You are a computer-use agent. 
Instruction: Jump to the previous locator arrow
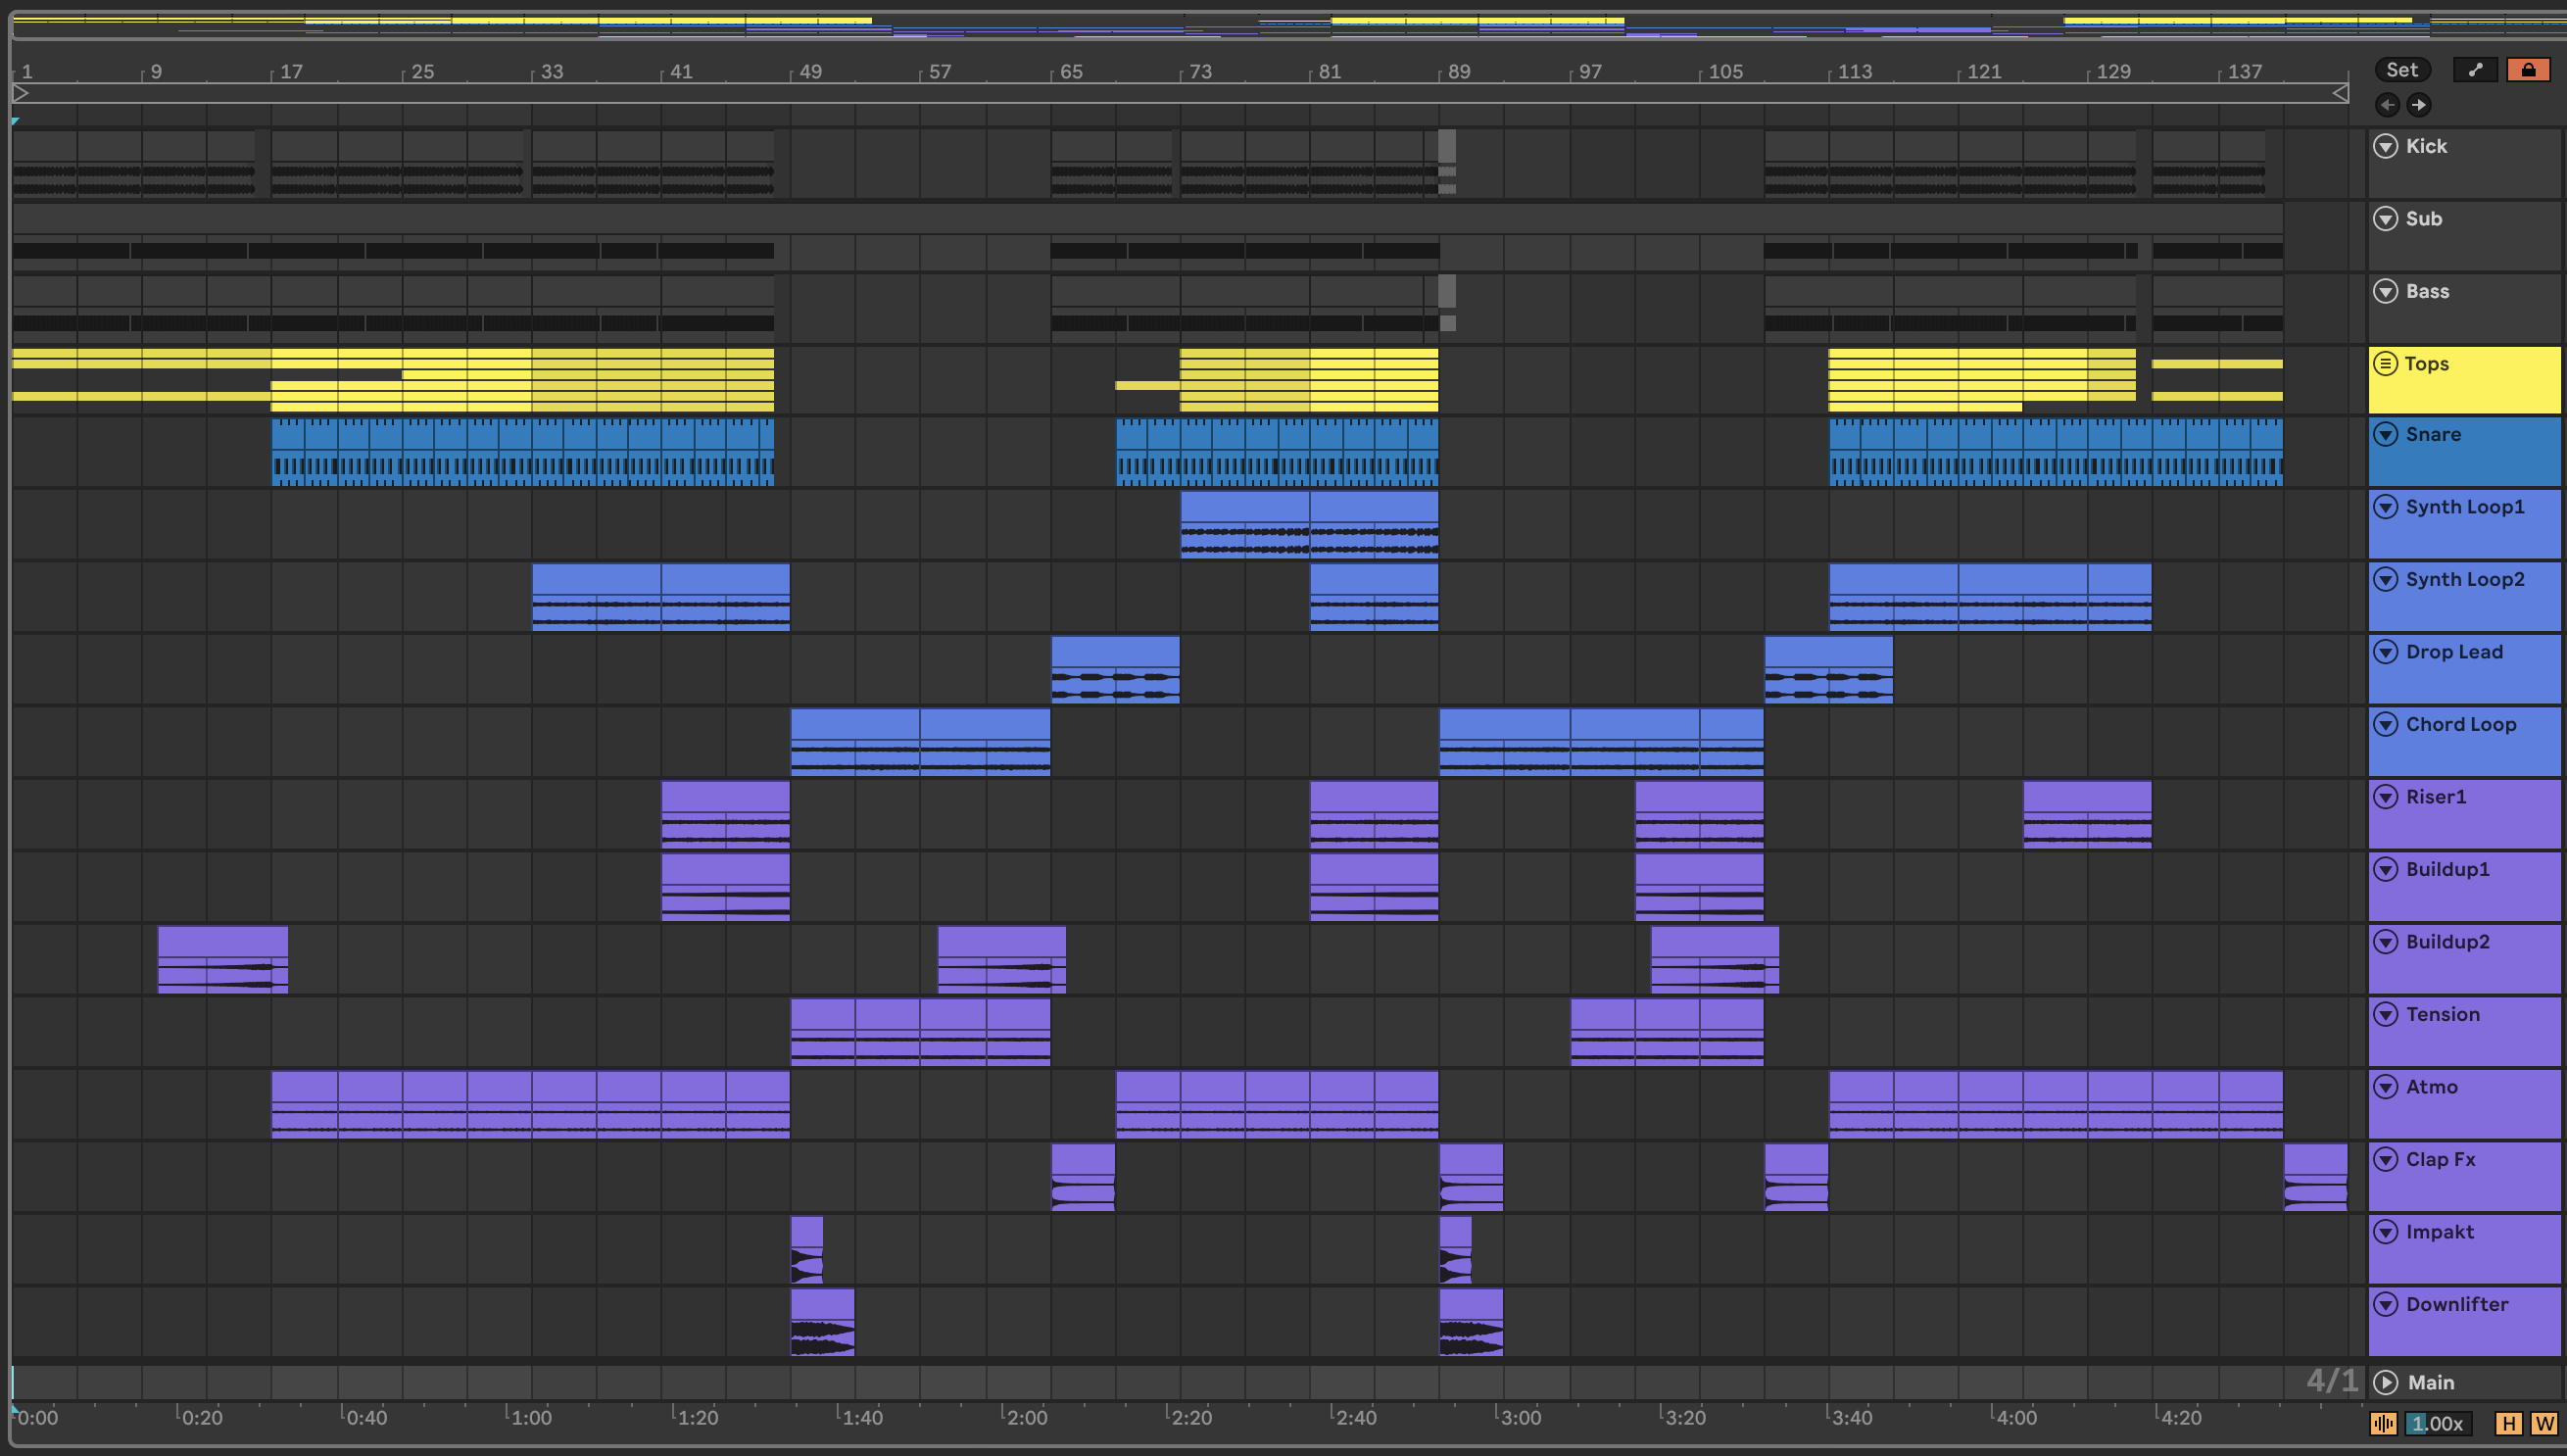tap(2387, 105)
